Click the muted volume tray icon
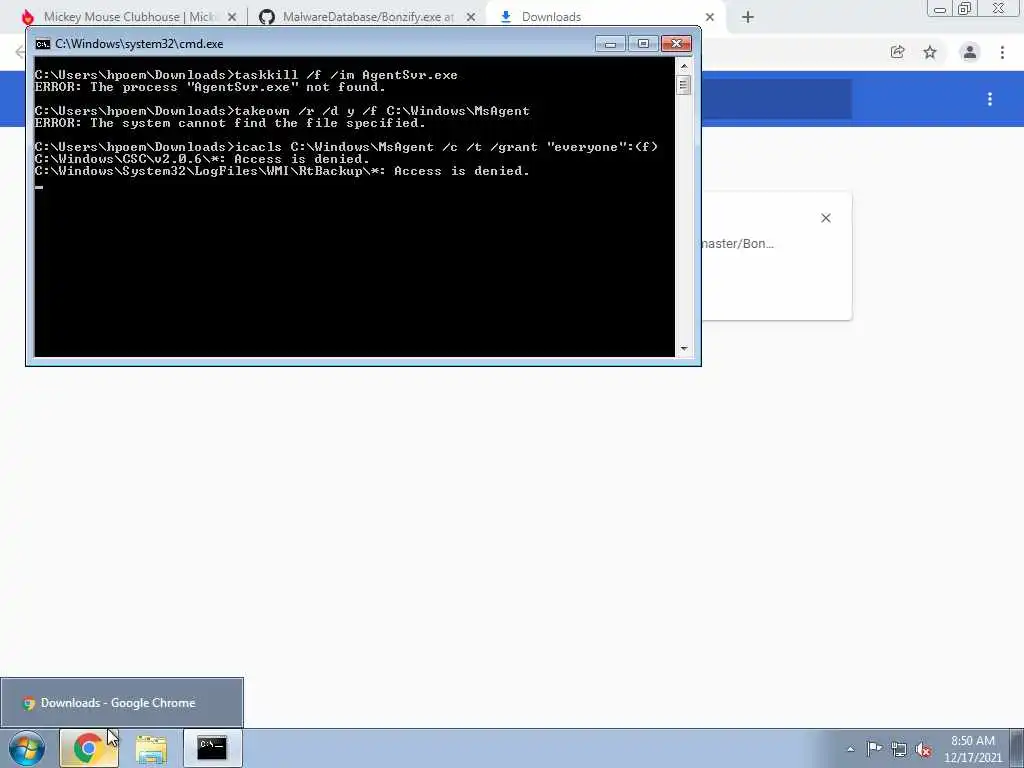 coord(923,749)
